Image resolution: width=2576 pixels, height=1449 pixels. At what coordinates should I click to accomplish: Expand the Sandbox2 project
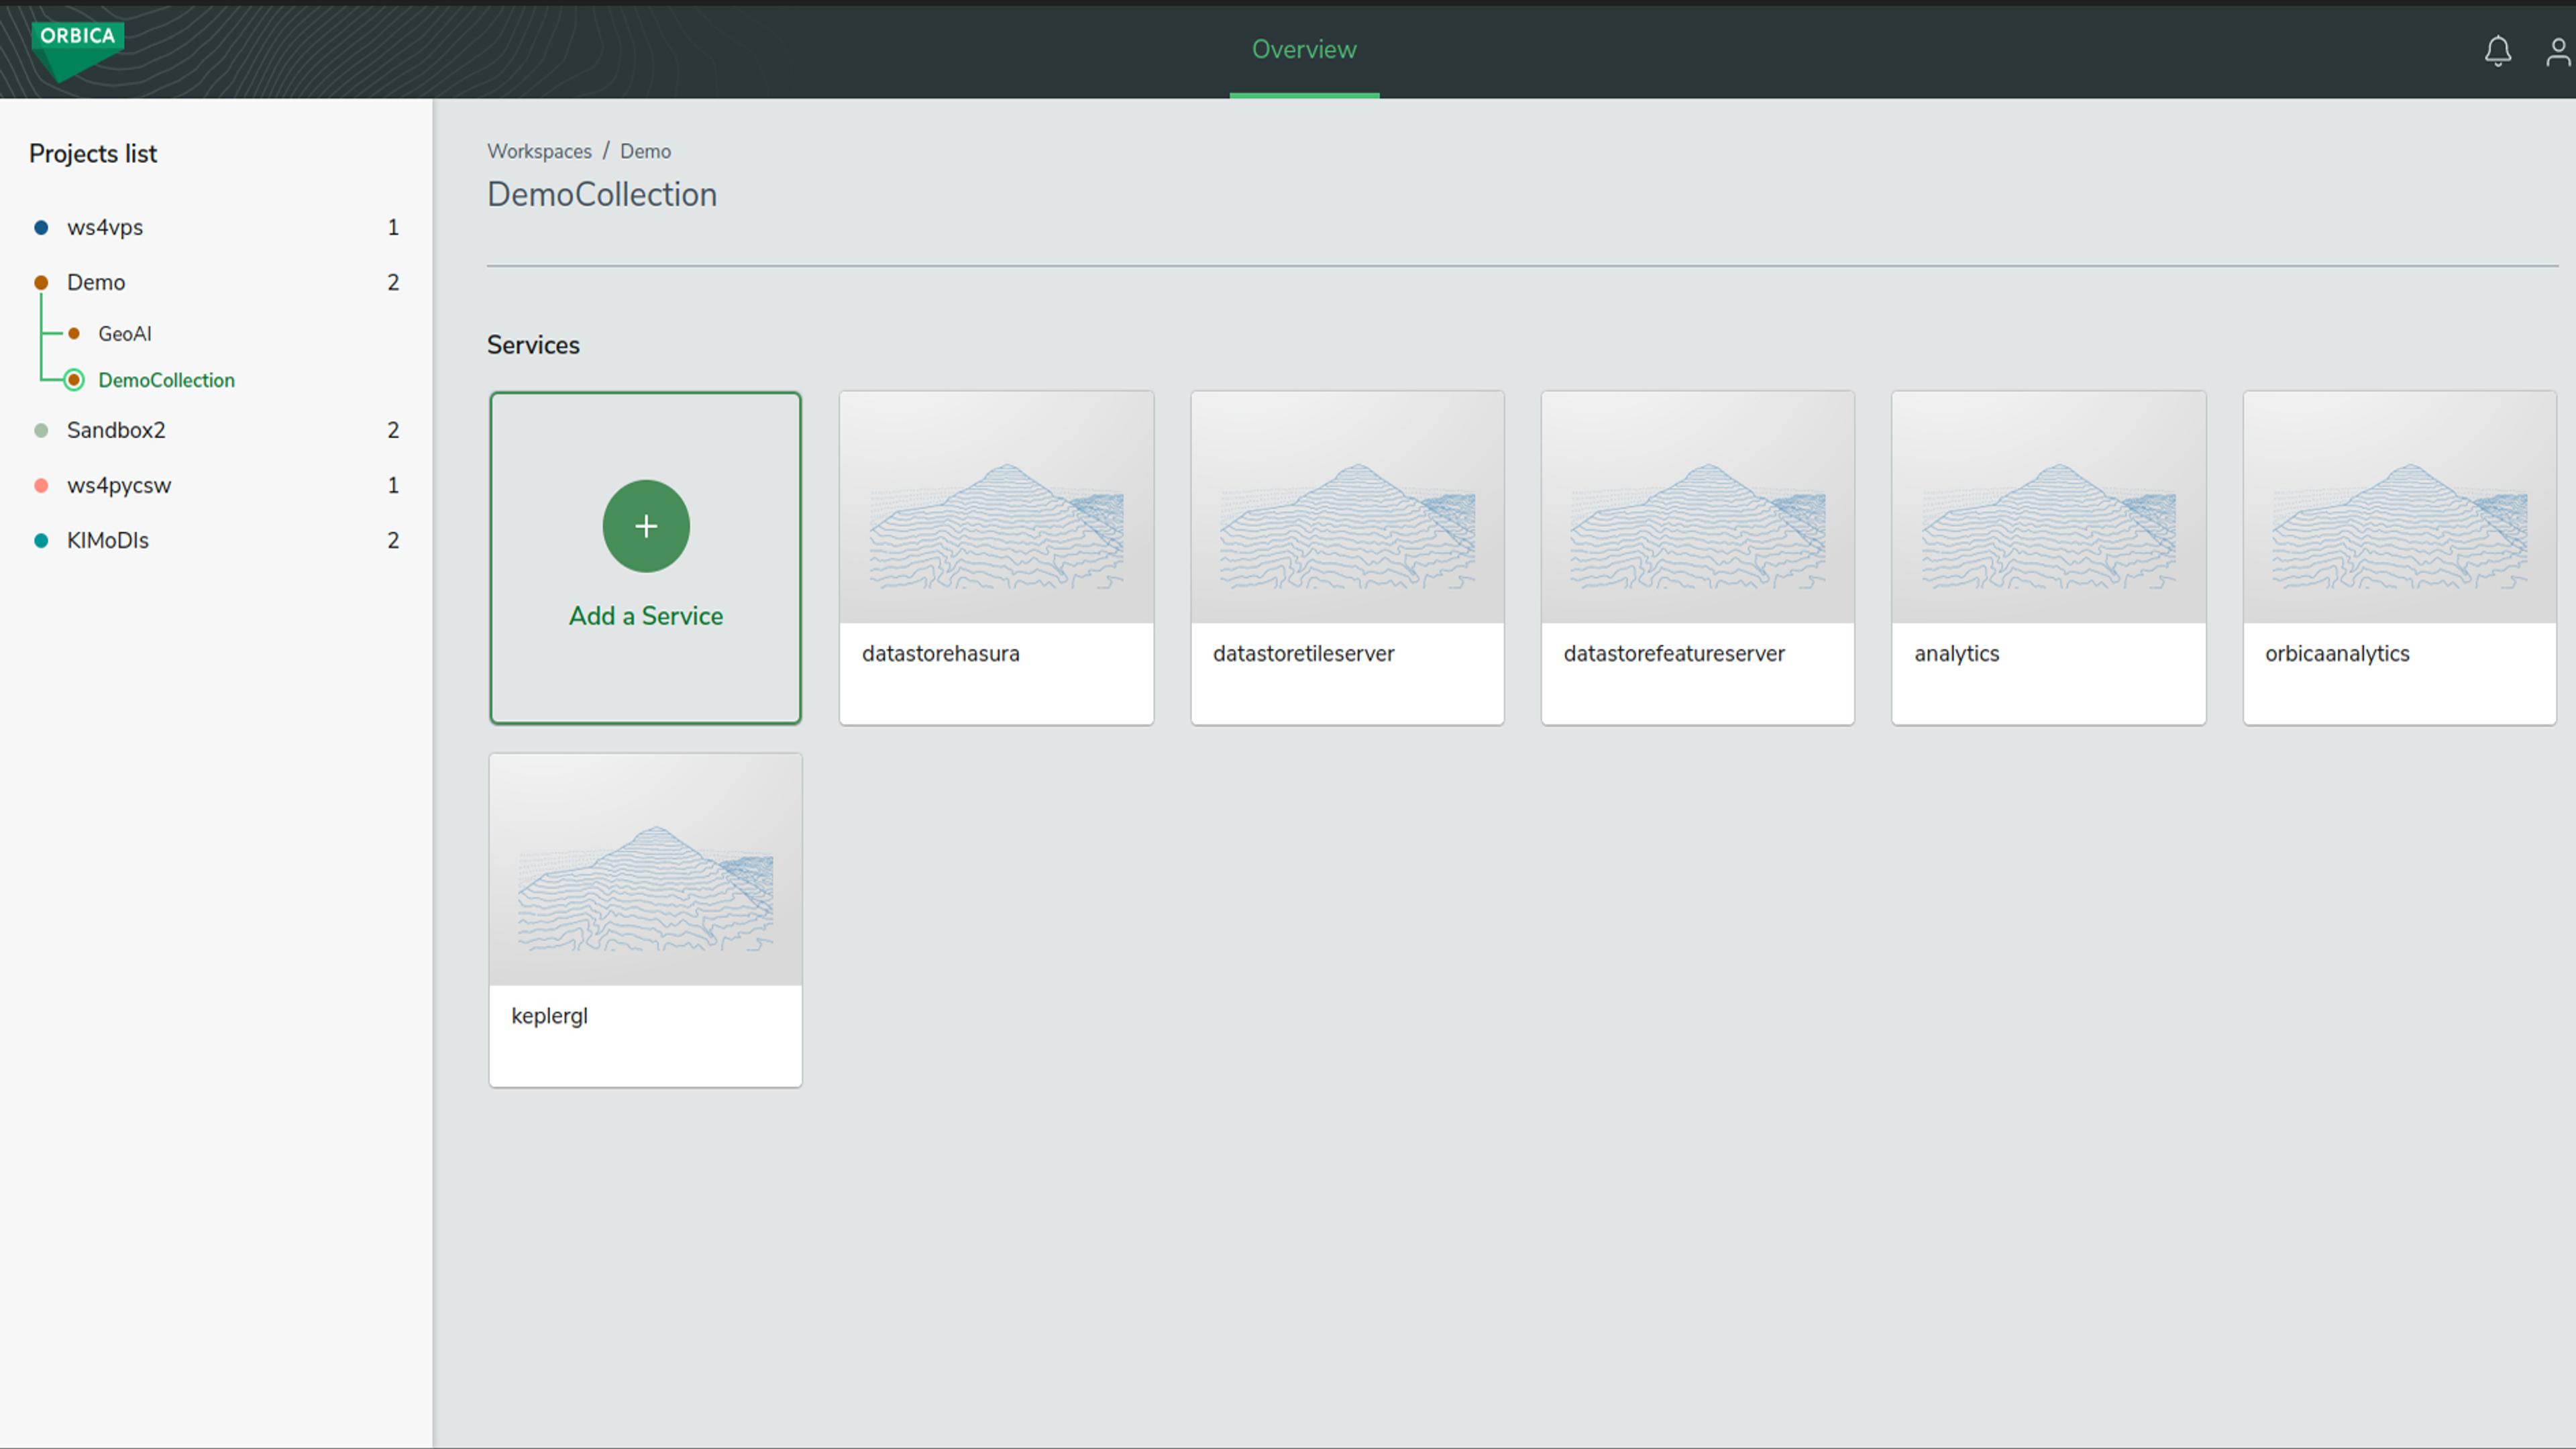tap(116, 430)
